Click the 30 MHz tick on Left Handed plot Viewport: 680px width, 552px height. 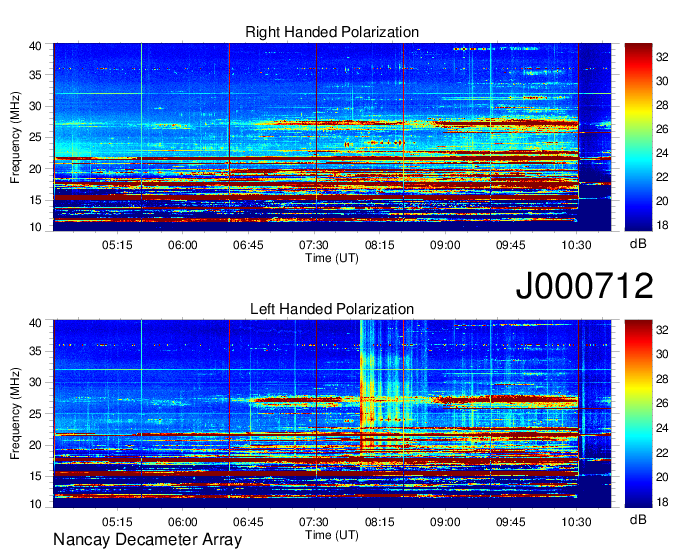pos(35,382)
